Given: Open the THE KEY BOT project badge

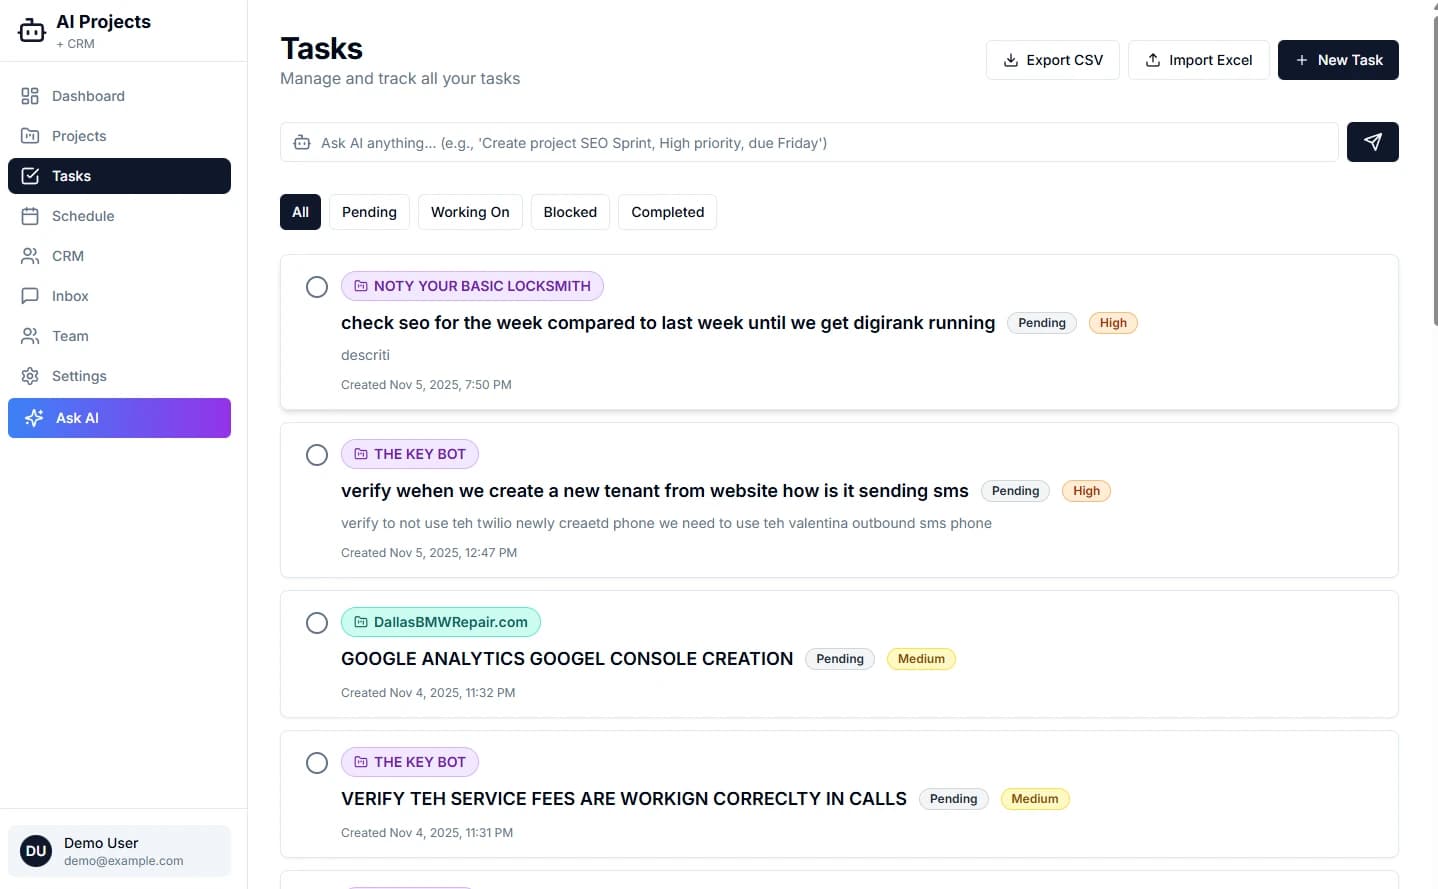Looking at the screenshot, I should tap(410, 454).
